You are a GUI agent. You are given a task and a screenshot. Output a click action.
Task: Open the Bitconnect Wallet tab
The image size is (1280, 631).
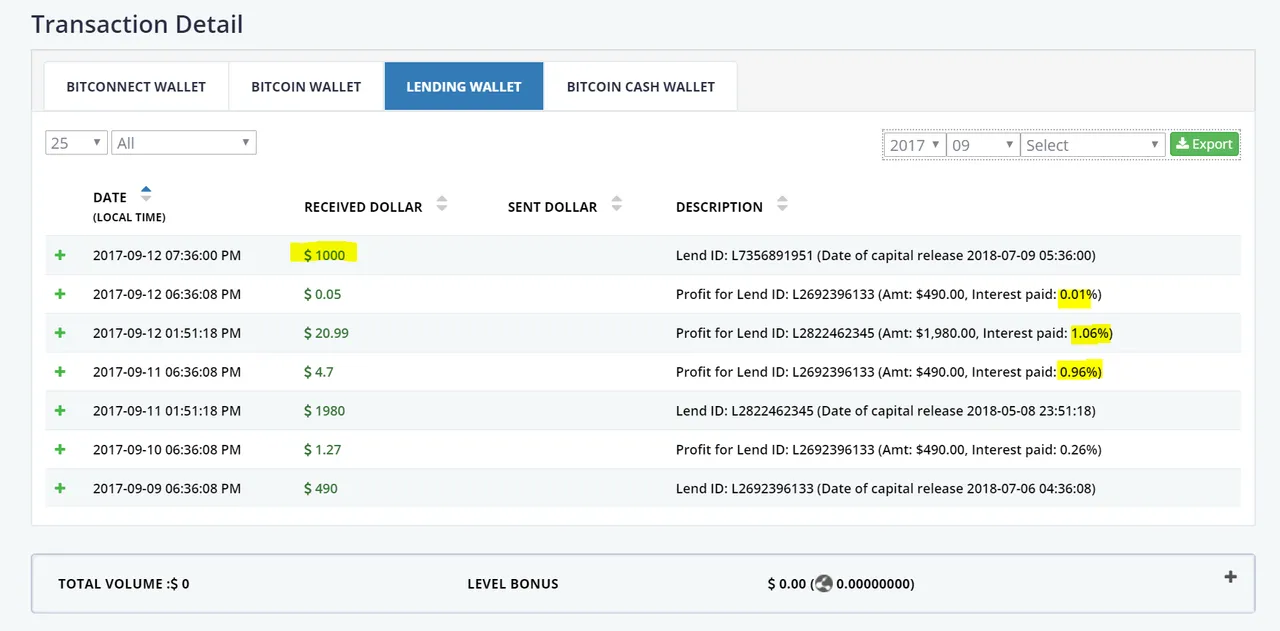point(136,86)
